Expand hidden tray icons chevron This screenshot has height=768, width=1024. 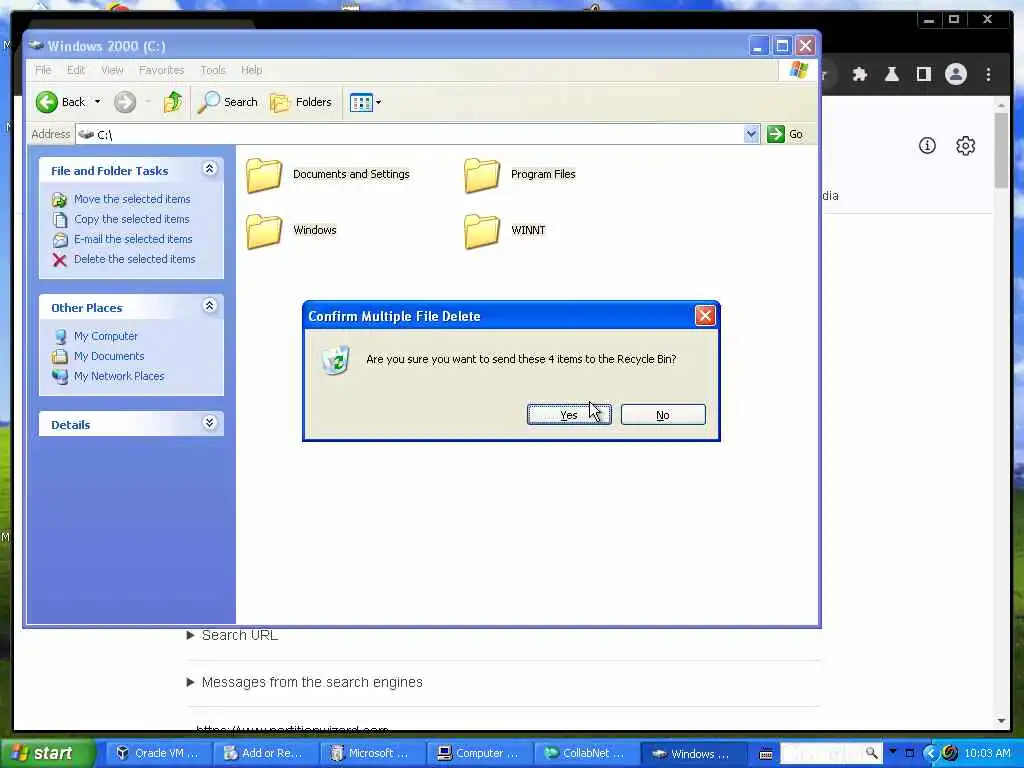click(x=932, y=753)
